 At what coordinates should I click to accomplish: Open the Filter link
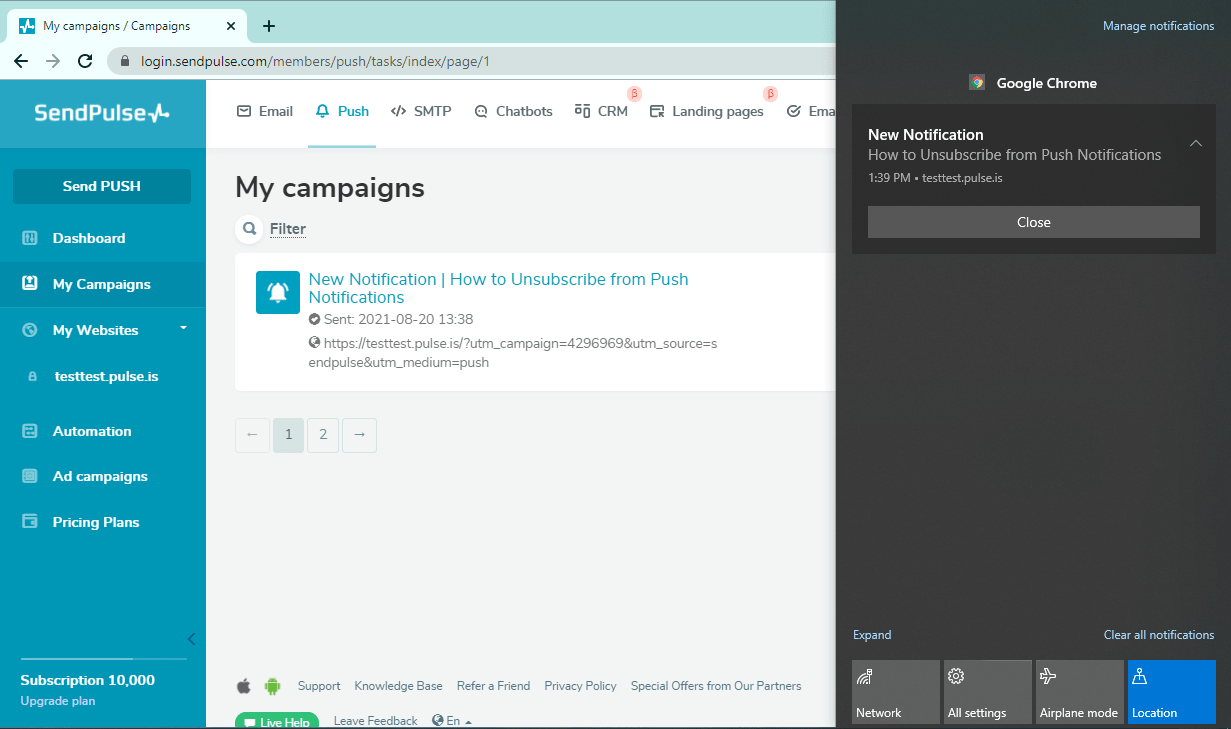288,229
